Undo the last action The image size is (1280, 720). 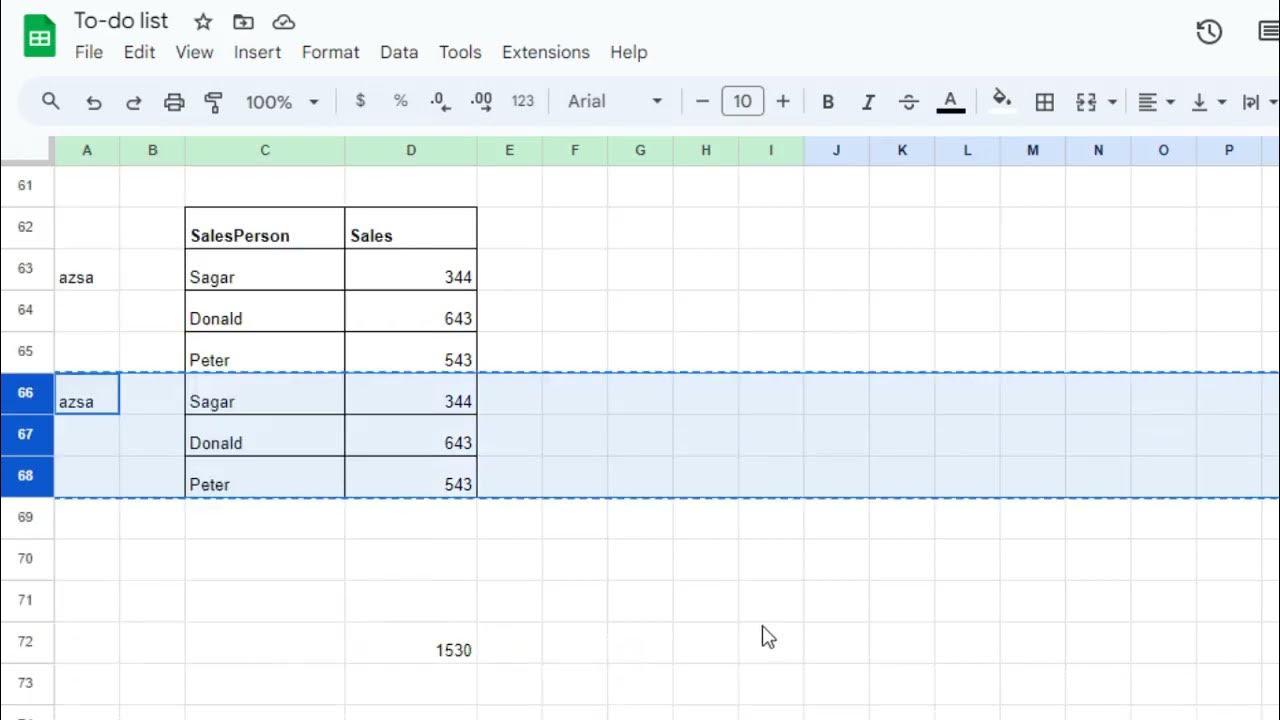pyautogui.click(x=93, y=102)
